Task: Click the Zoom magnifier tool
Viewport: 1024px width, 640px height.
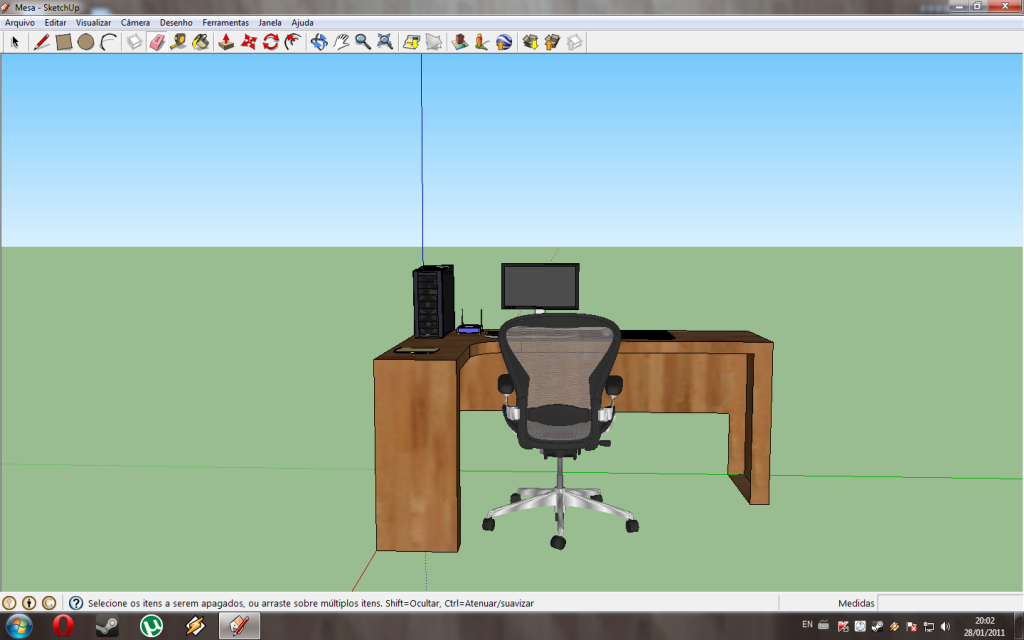Action: coord(363,42)
